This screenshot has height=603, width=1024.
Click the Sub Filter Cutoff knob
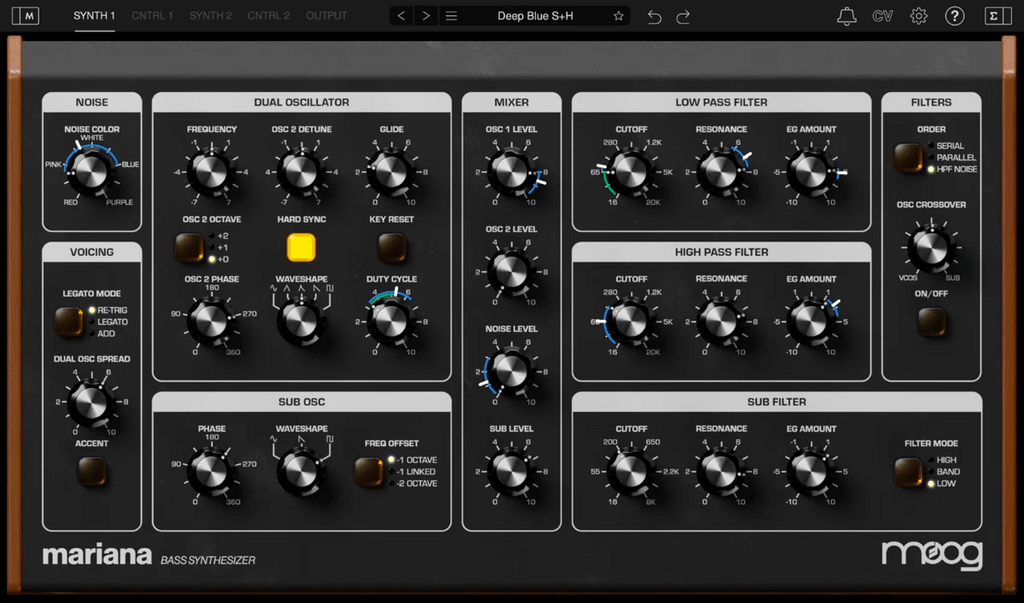pos(631,472)
